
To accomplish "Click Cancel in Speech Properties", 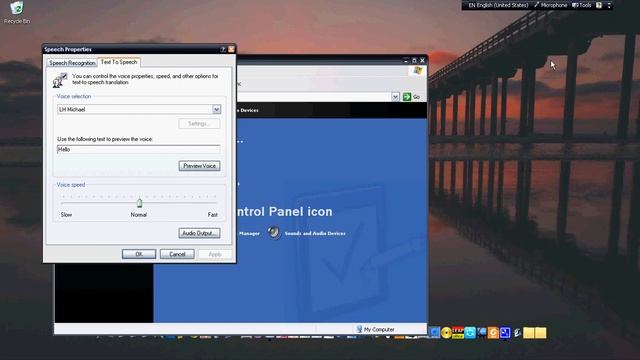I will click(x=177, y=254).
